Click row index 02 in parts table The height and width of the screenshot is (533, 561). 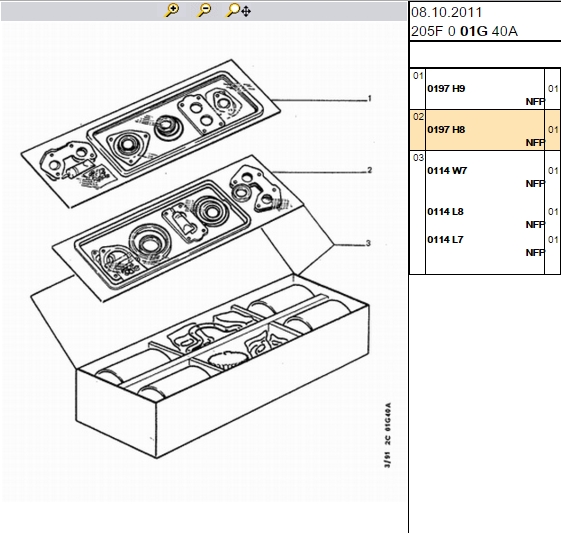pos(418,117)
